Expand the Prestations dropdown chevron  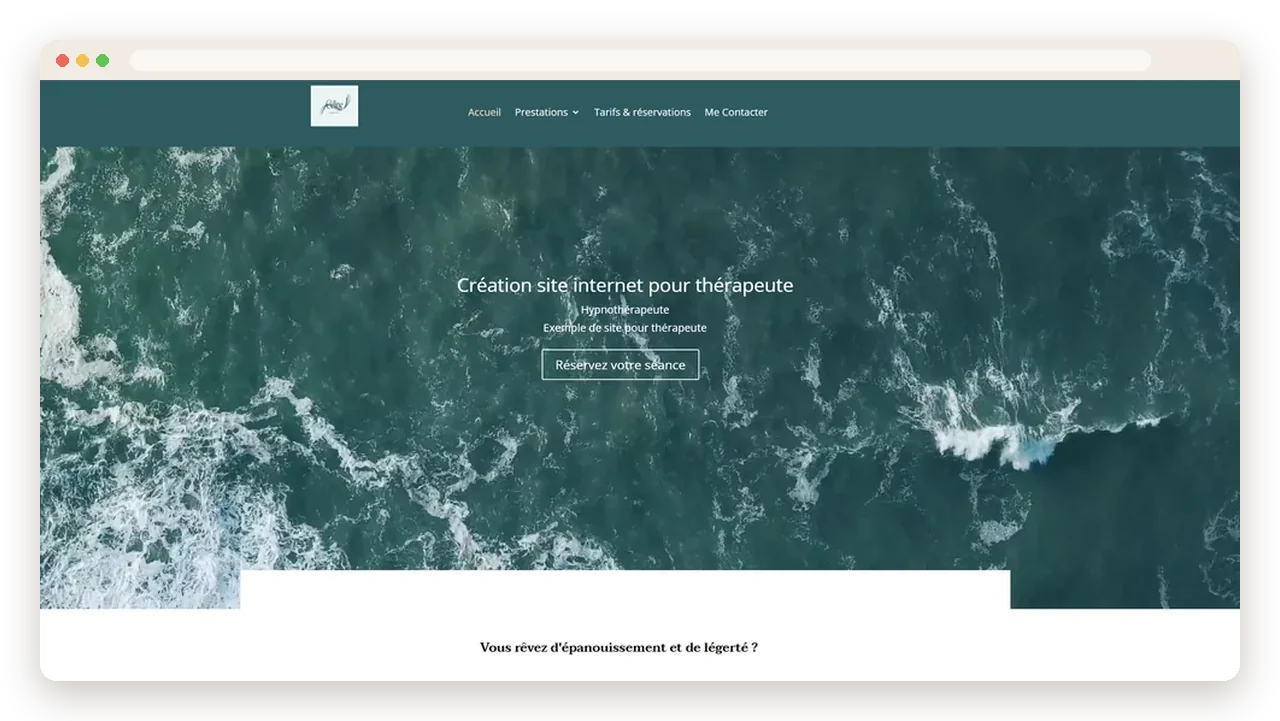[x=575, y=113]
